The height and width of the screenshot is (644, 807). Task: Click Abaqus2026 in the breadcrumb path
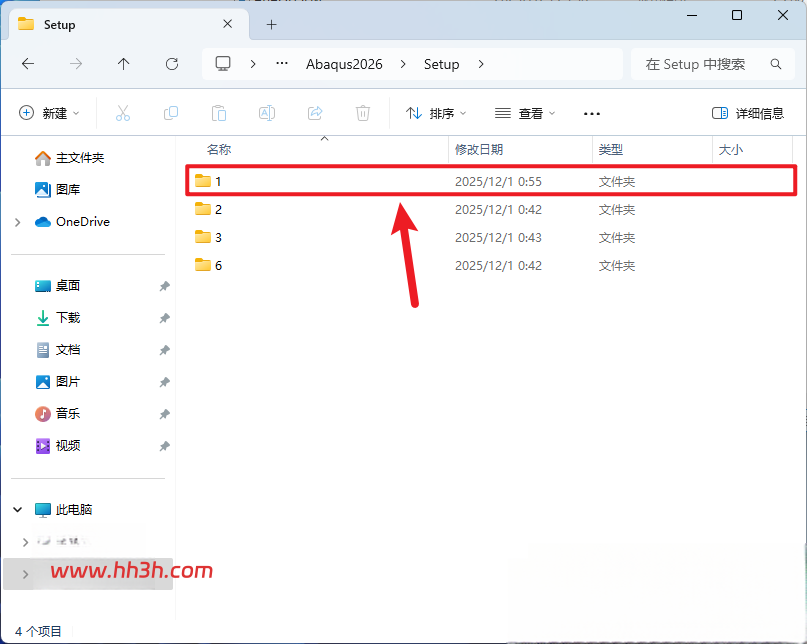(x=344, y=64)
